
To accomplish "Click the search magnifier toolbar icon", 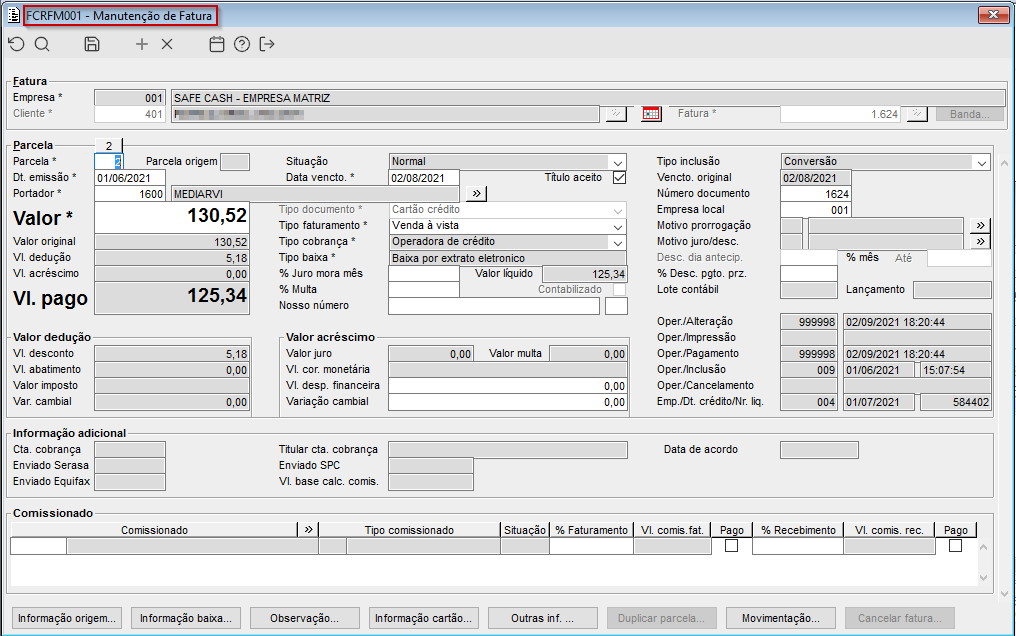I will (42, 44).
